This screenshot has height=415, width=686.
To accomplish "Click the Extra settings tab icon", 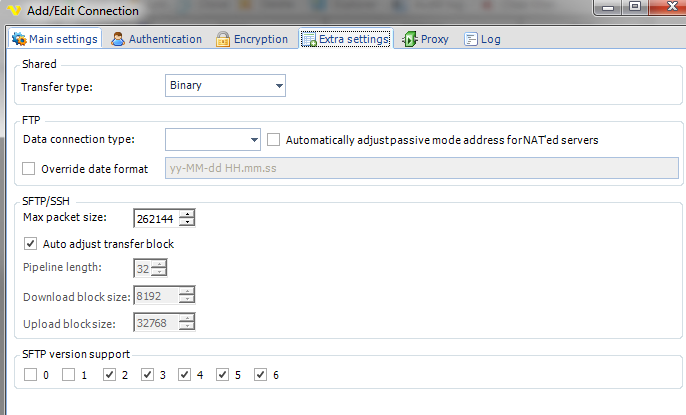I will click(309, 40).
